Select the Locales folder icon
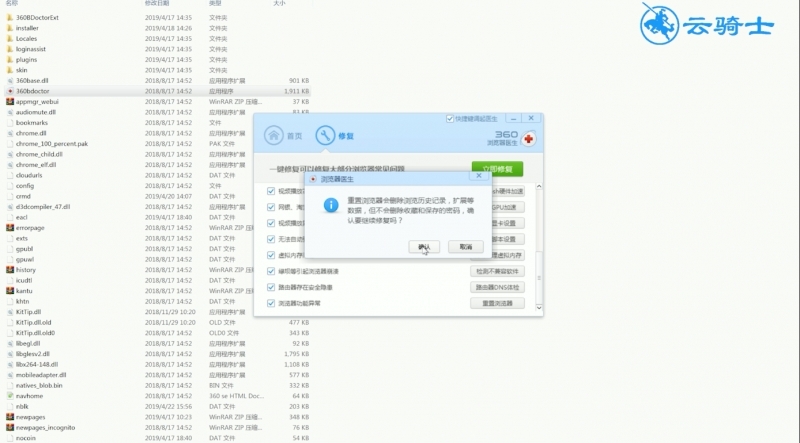This screenshot has width=800, height=443. (10, 38)
